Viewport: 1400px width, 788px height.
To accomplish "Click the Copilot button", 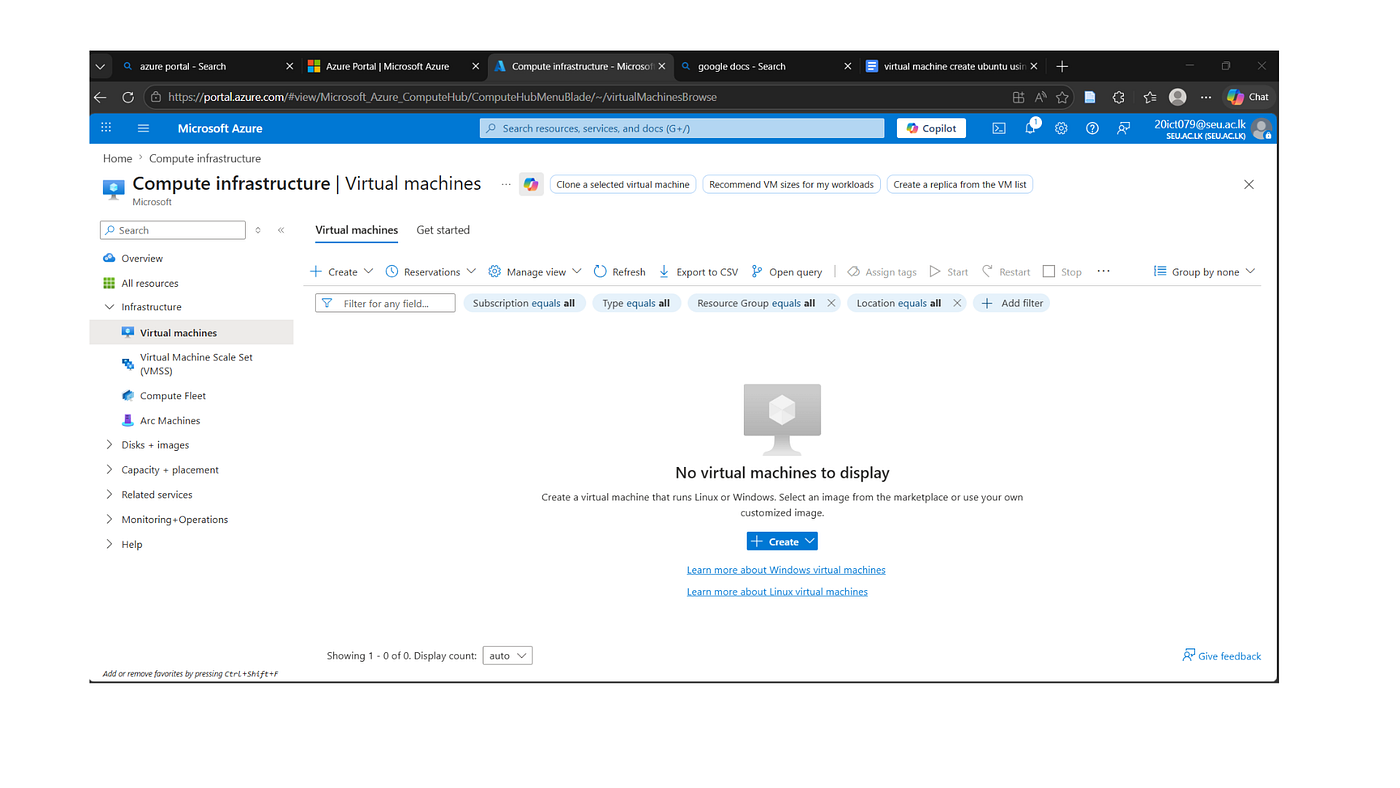I will (932, 128).
